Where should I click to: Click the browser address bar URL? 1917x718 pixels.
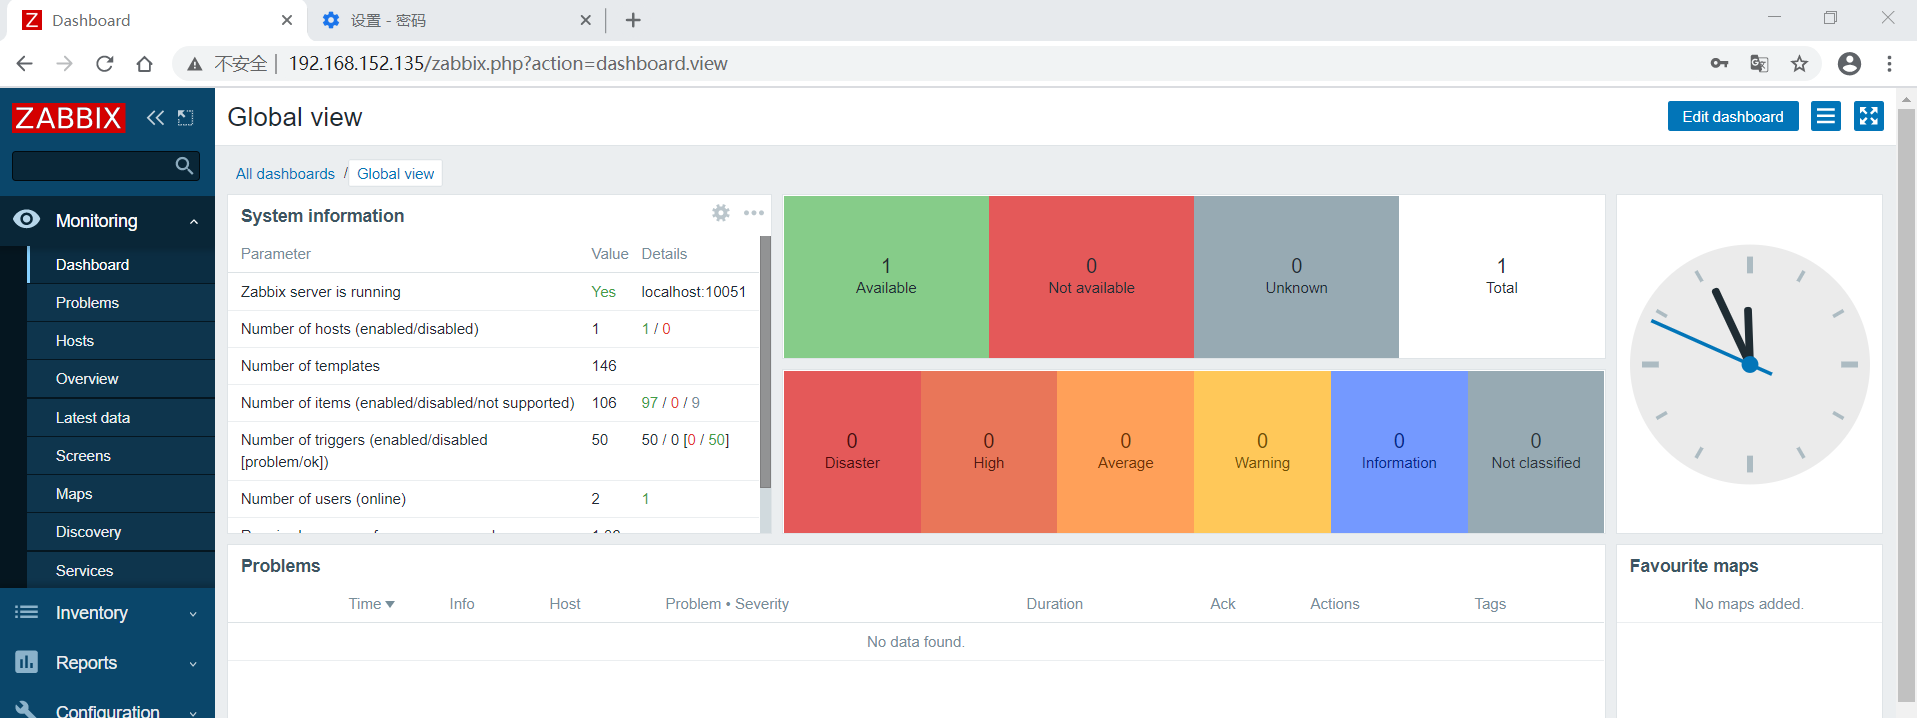(508, 64)
